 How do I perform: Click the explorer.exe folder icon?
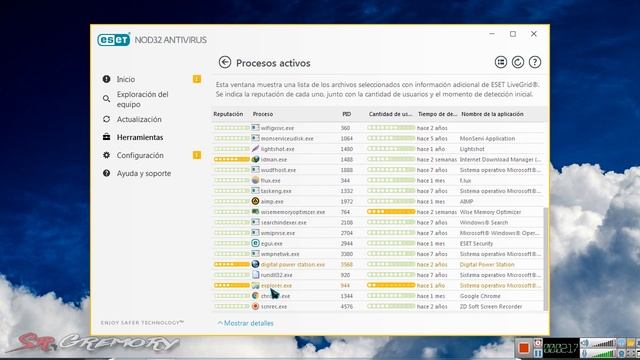[x=256, y=285]
